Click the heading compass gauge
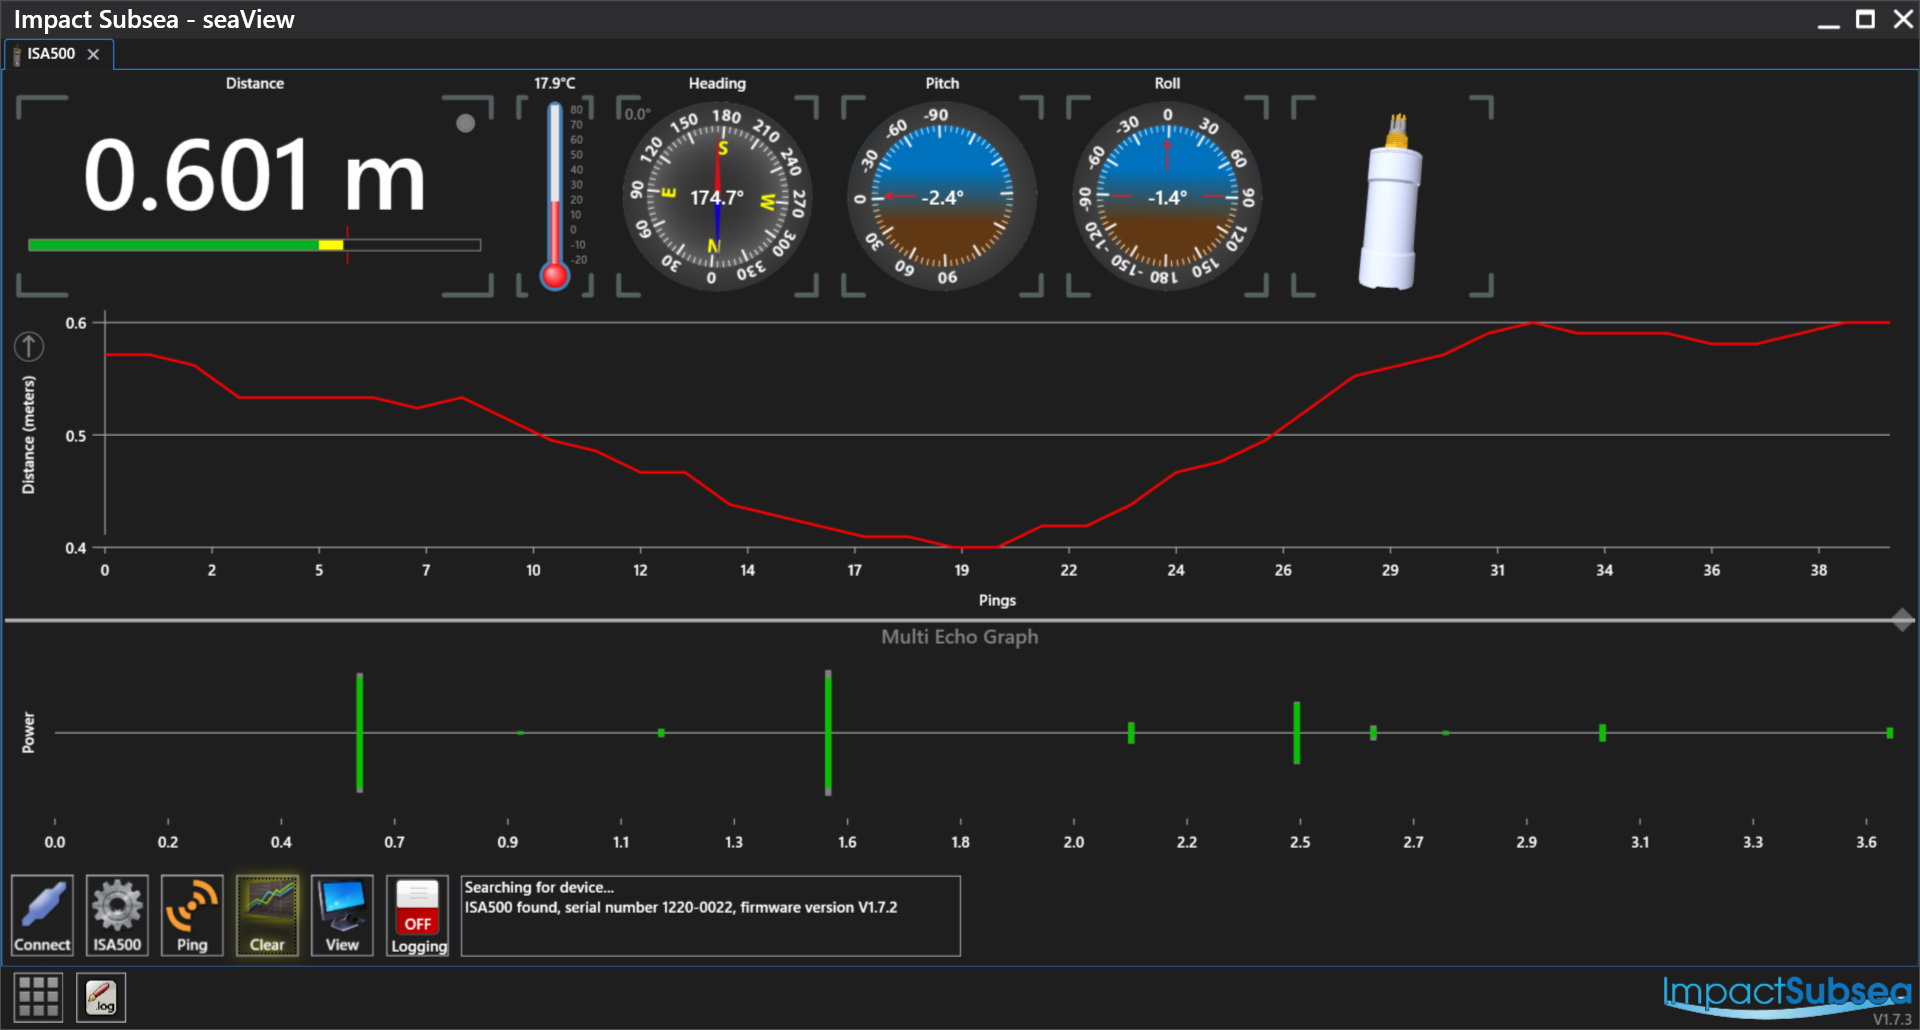Viewport: 1920px width, 1030px height. click(717, 197)
